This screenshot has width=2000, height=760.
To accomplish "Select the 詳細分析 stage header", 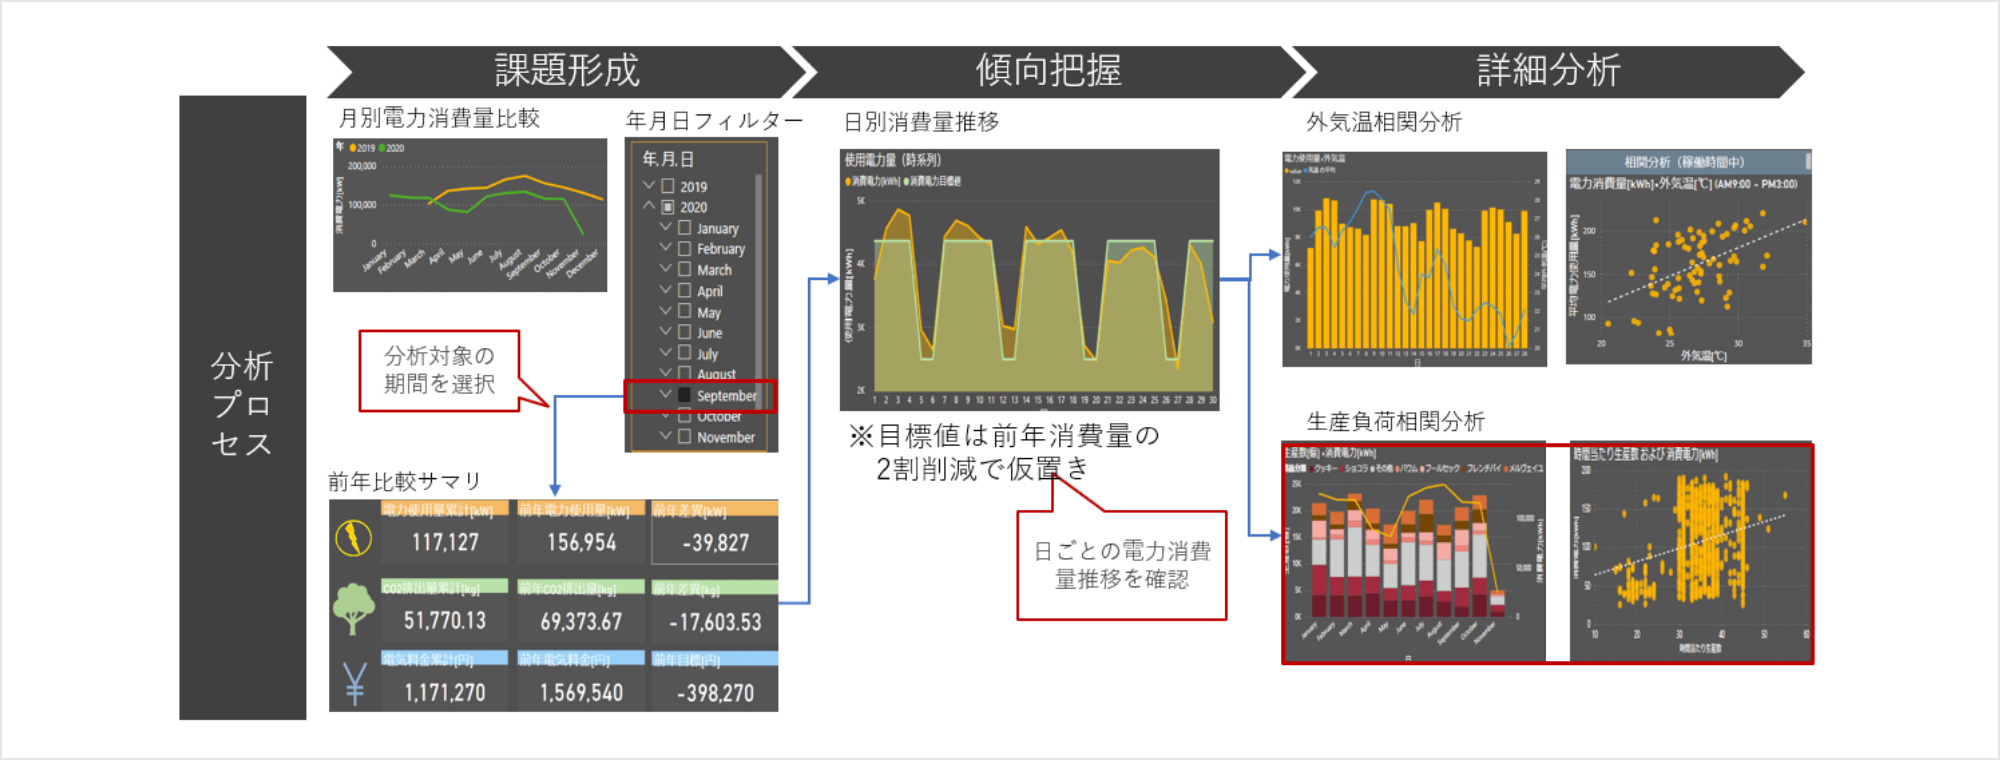I will pyautogui.click(x=1548, y=71).
